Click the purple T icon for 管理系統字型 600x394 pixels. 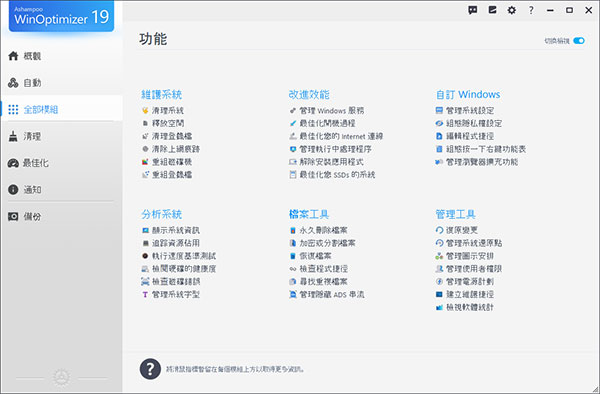(x=145, y=295)
